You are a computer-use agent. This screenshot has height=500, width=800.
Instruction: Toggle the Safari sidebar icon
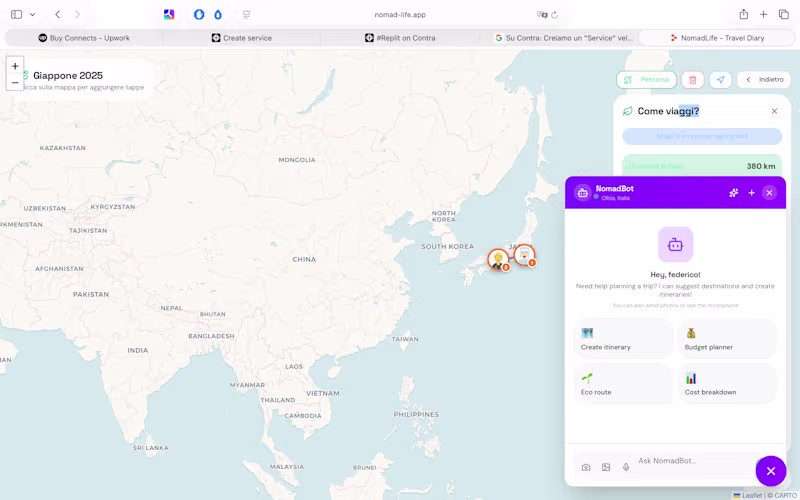tap(16, 14)
